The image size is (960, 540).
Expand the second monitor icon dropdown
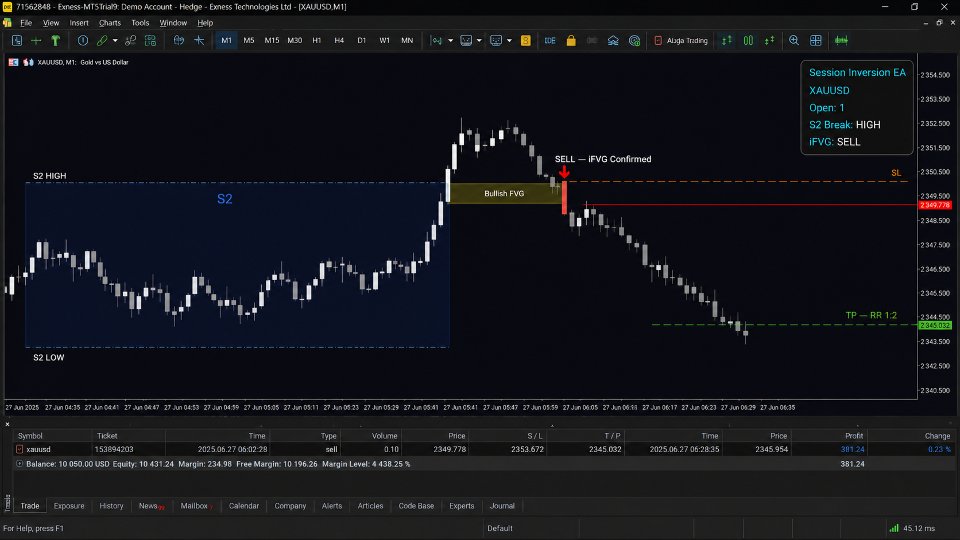click(x=509, y=40)
